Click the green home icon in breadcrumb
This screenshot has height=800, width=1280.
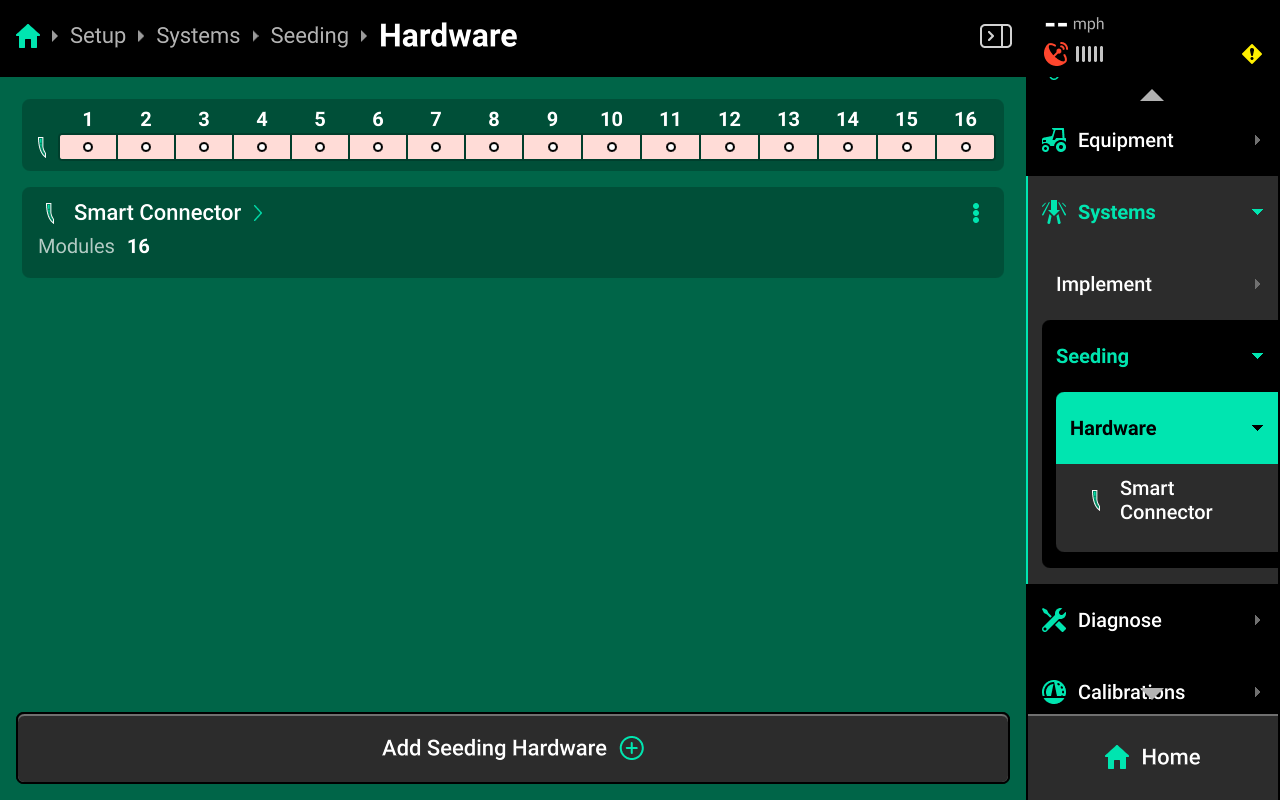point(28,37)
